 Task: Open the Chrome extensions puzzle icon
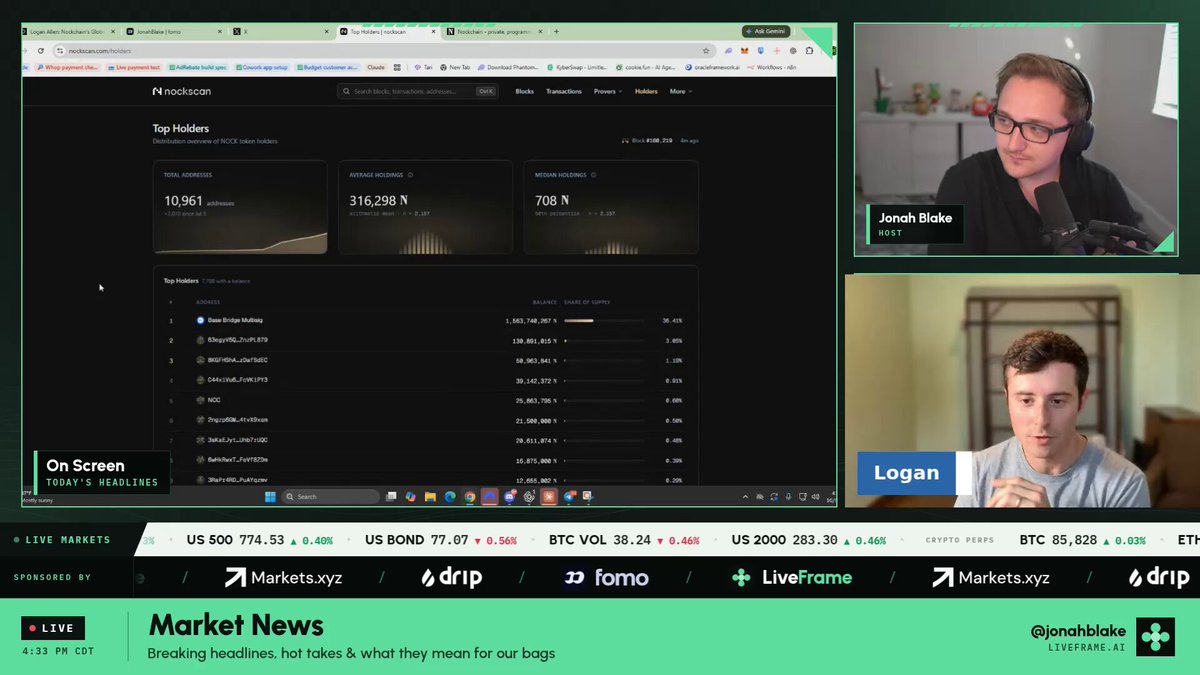pos(810,50)
